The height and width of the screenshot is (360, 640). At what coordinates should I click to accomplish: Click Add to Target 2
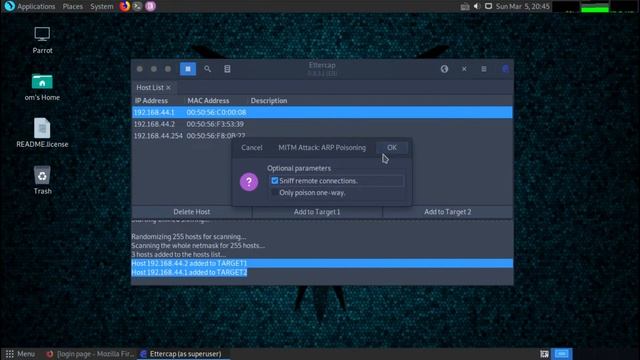click(x=447, y=211)
